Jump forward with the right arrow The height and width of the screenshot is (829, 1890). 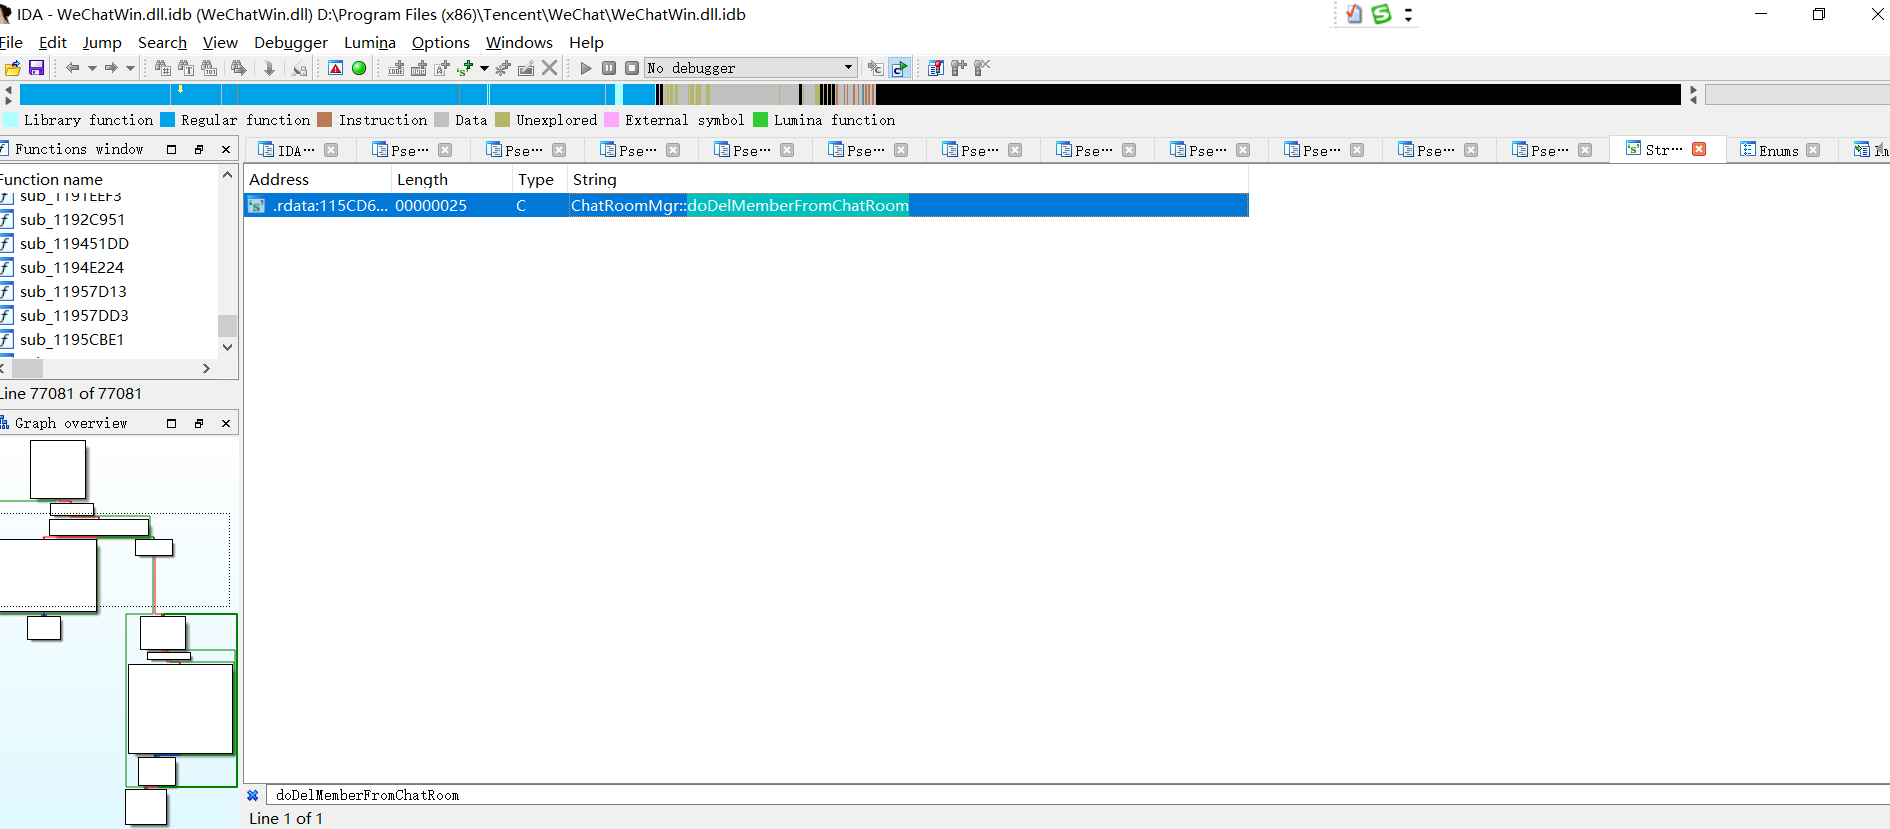[x=111, y=68]
